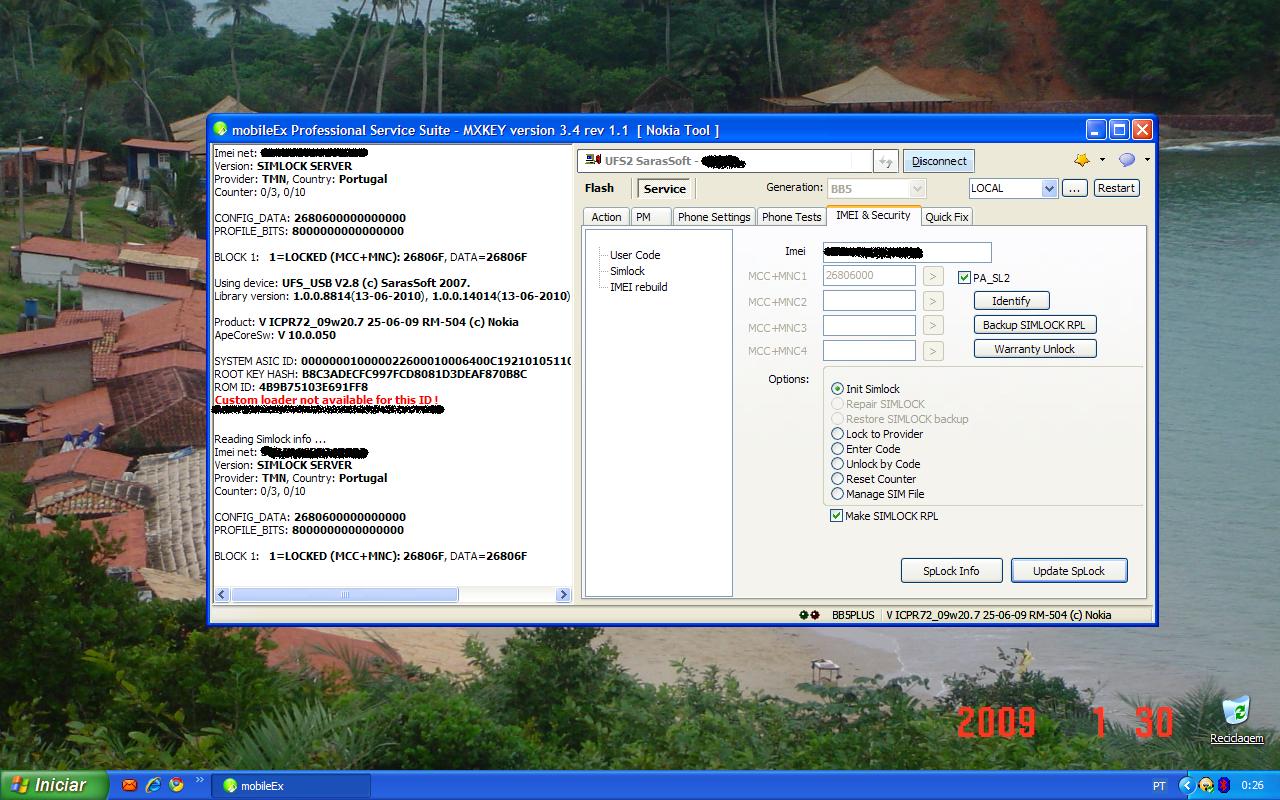Screen dimensions: 1280x800
Task: Open the speech bubble dropdown arrow
Action: point(1146,160)
